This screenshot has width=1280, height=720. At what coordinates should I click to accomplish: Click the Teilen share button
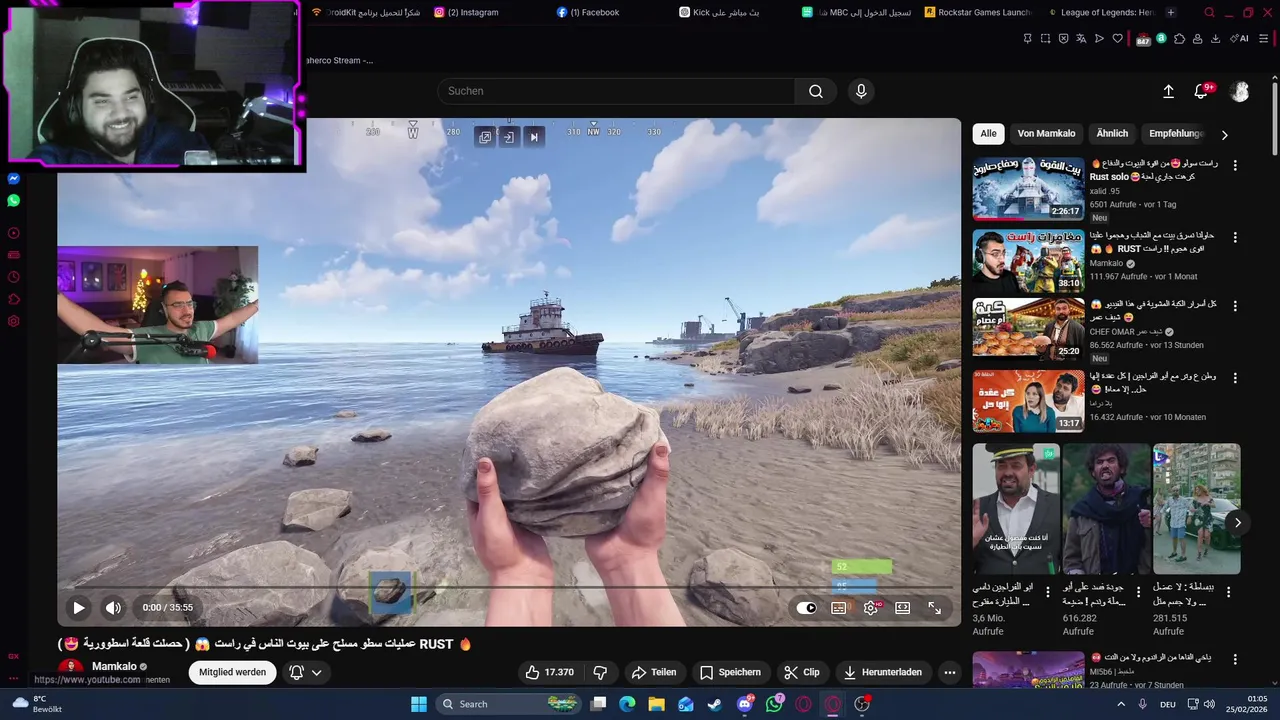click(654, 672)
